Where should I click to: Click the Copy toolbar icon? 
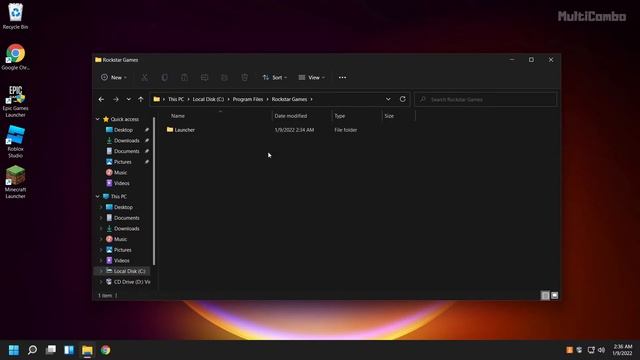[x=164, y=78]
